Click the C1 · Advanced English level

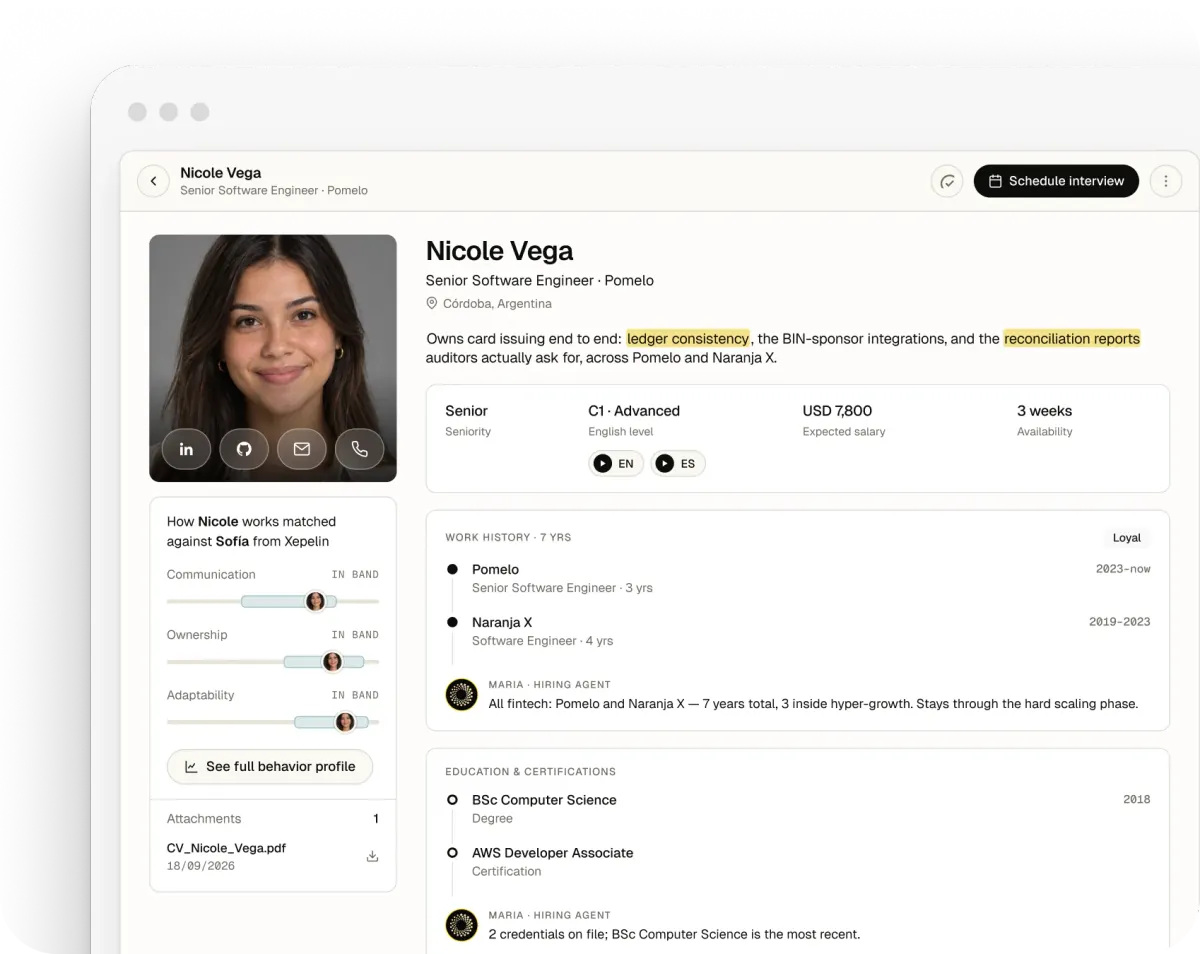634,411
